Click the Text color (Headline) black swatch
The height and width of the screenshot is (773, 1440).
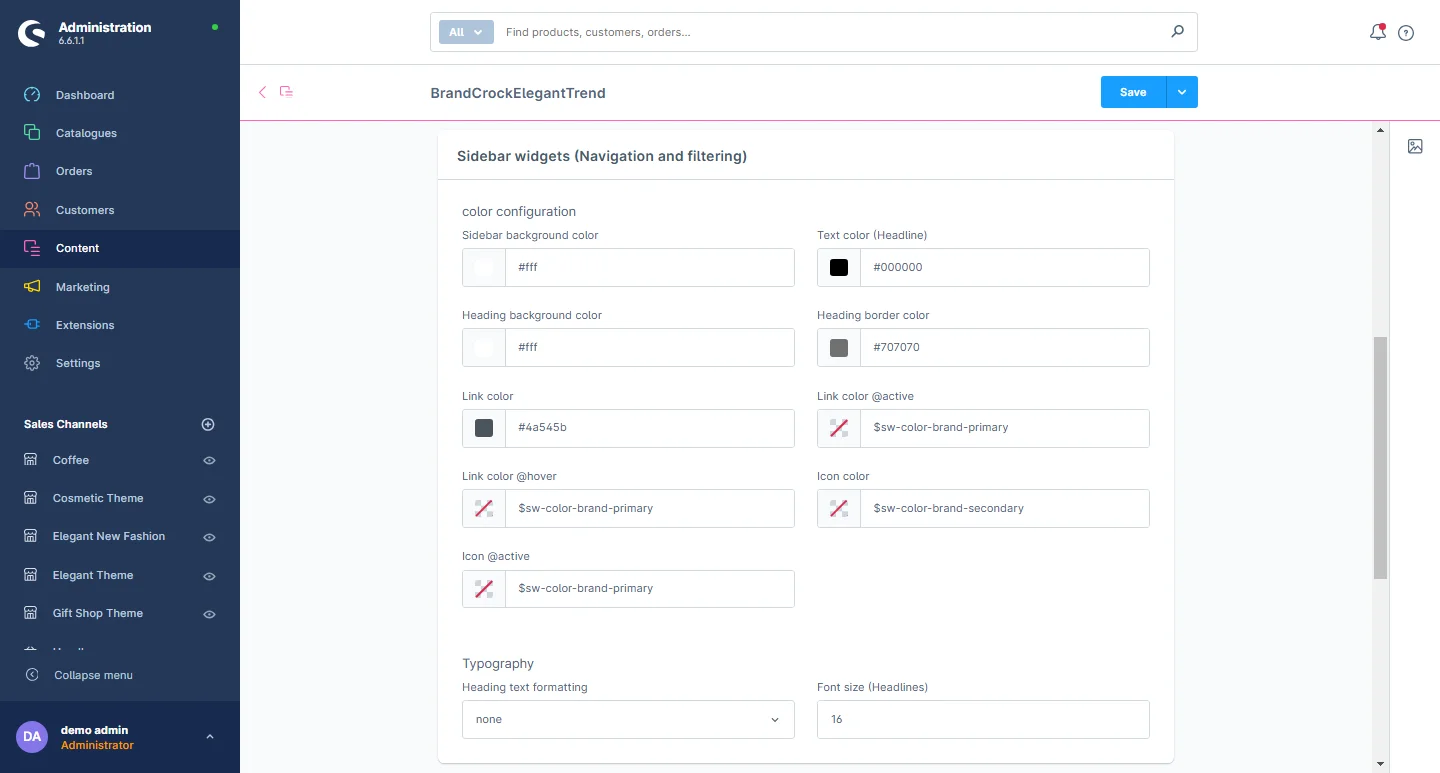tap(839, 268)
